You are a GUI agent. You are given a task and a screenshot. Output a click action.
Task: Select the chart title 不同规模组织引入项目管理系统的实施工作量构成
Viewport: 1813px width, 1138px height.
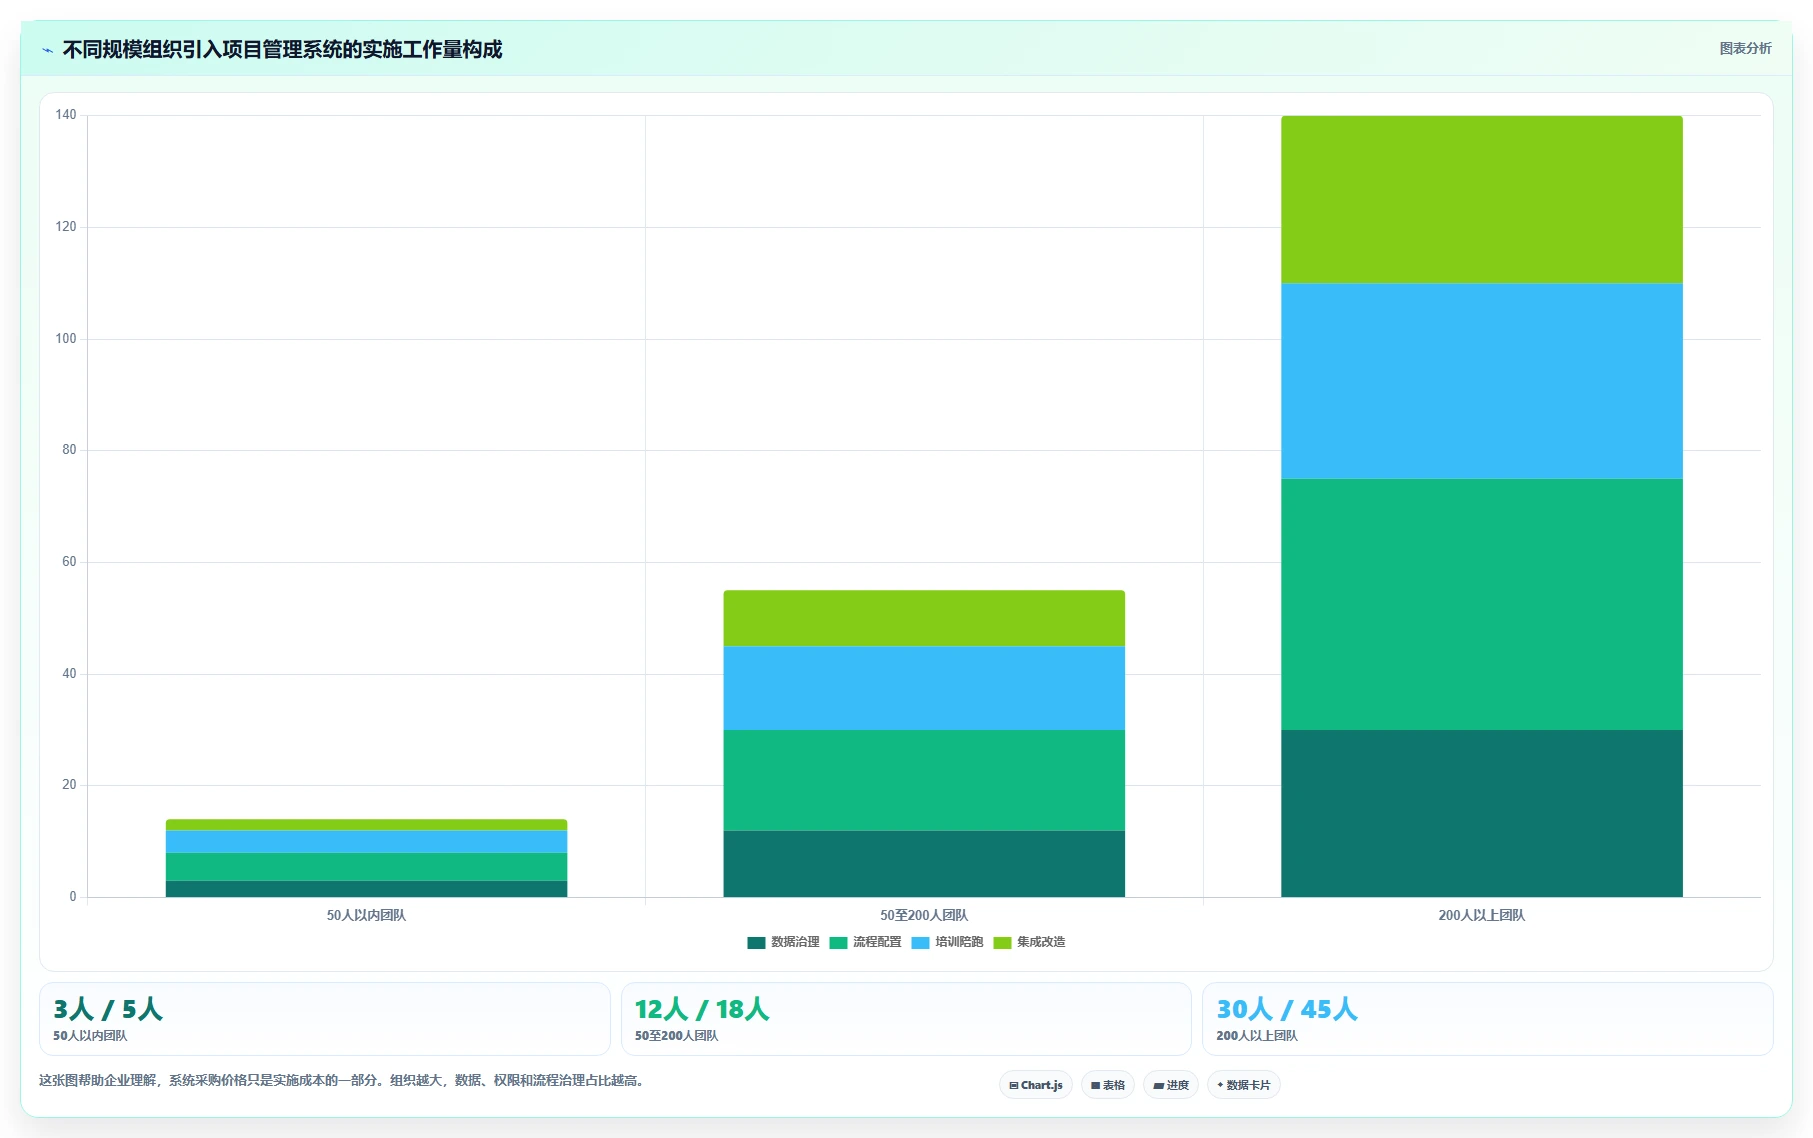[x=282, y=50]
